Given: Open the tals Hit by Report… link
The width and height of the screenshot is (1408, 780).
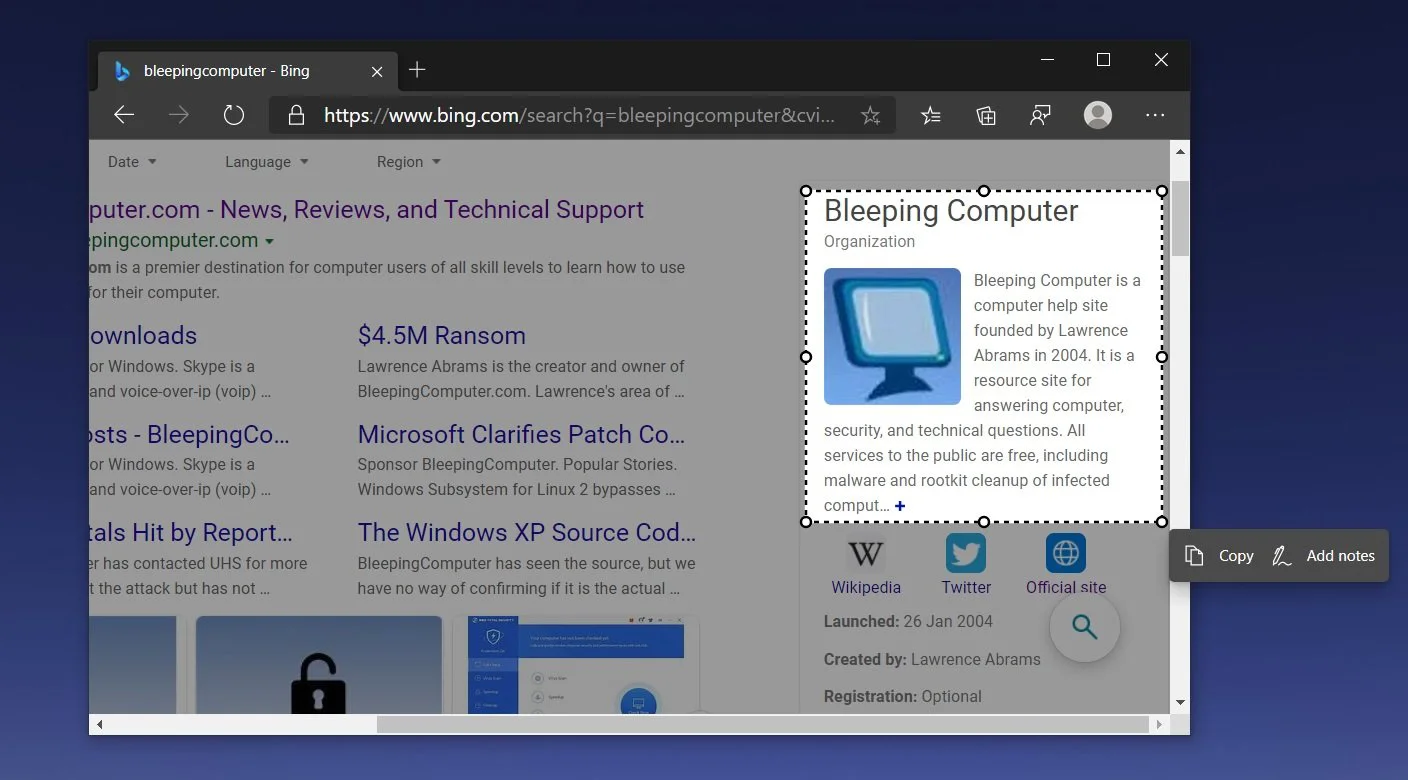Looking at the screenshot, I should [x=190, y=532].
